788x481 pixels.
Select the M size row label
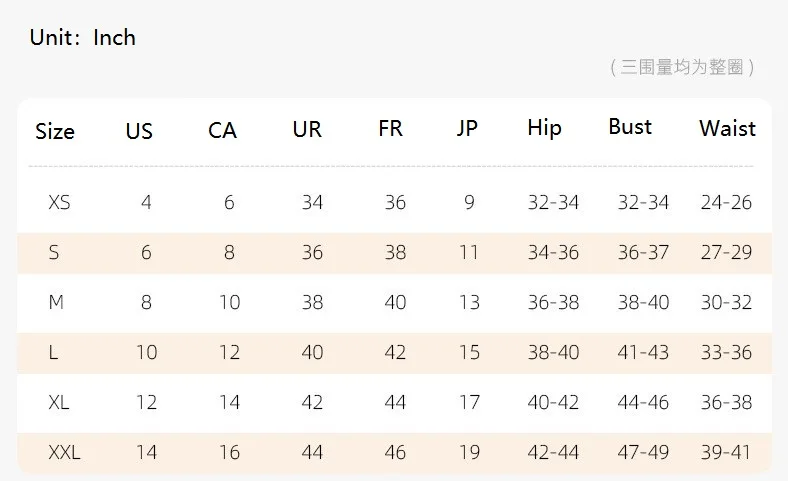56,302
